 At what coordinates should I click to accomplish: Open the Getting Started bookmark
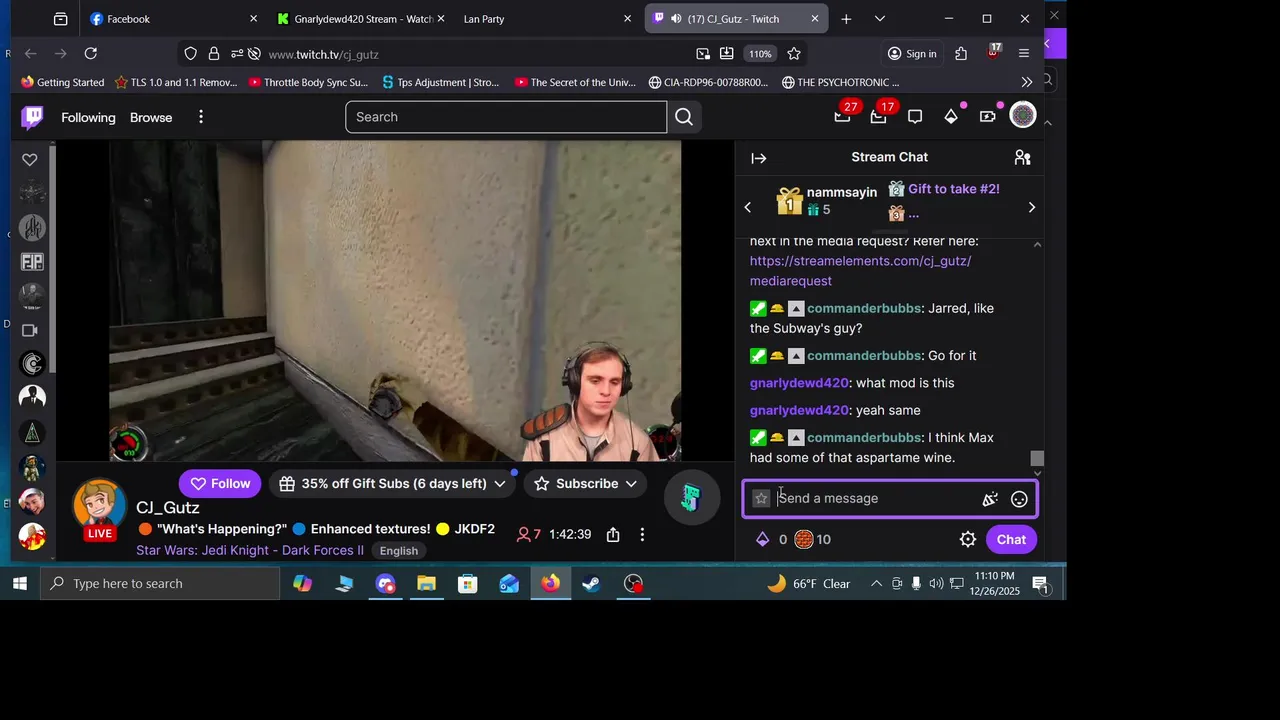[62, 82]
